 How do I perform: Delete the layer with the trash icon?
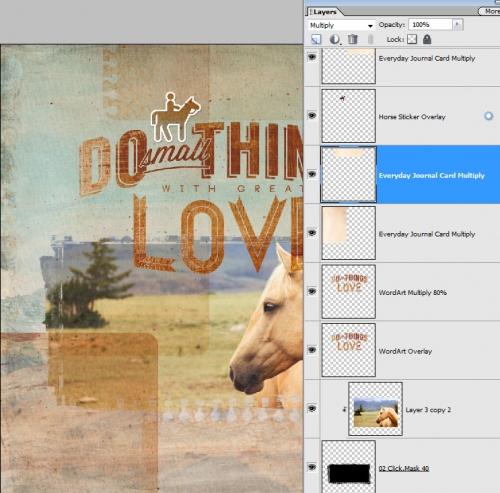point(353,39)
